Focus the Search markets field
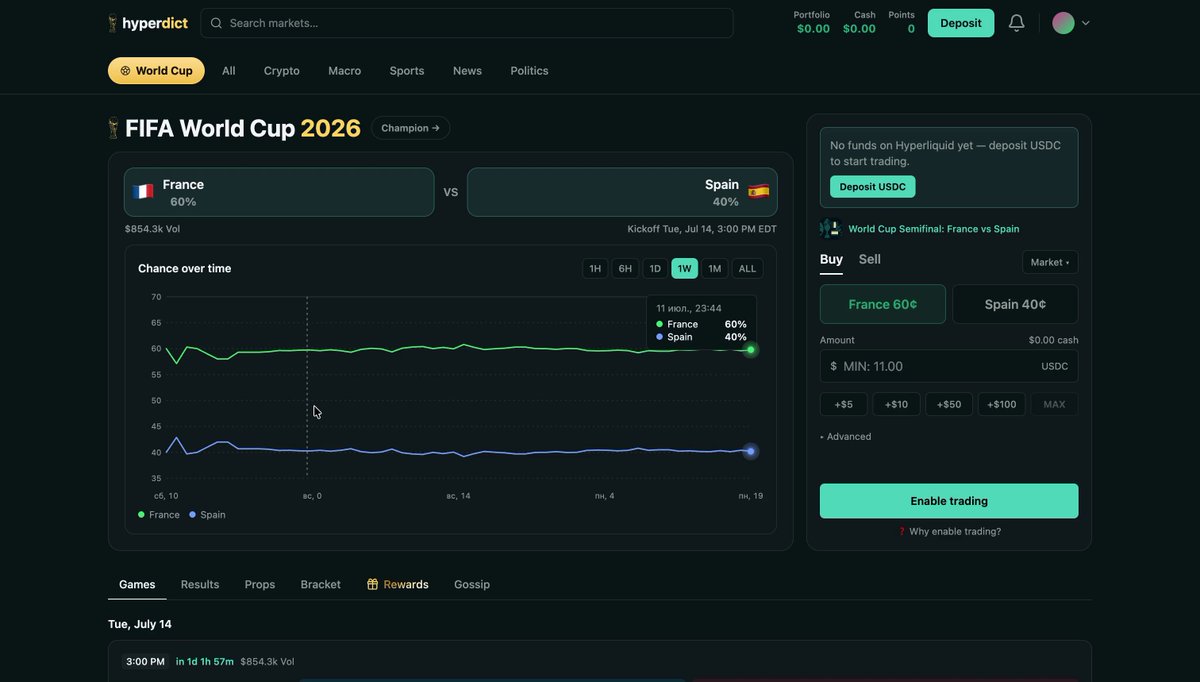 pos(467,23)
